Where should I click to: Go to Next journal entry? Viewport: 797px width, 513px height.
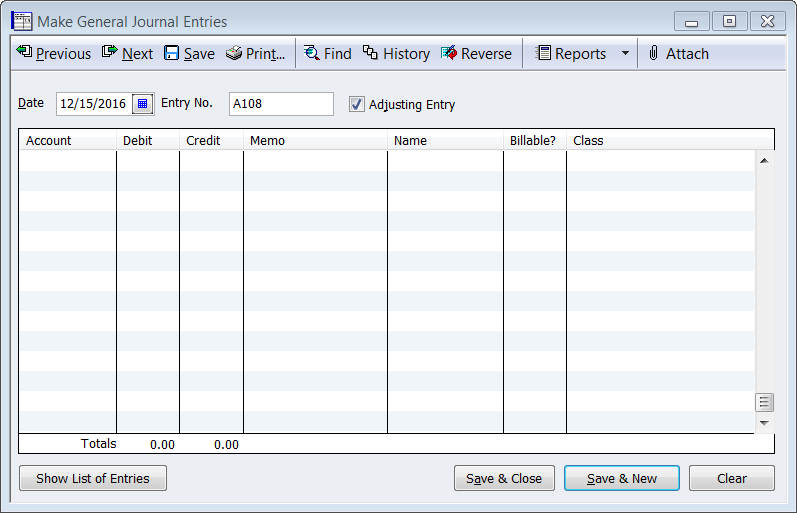pos(128,54)
